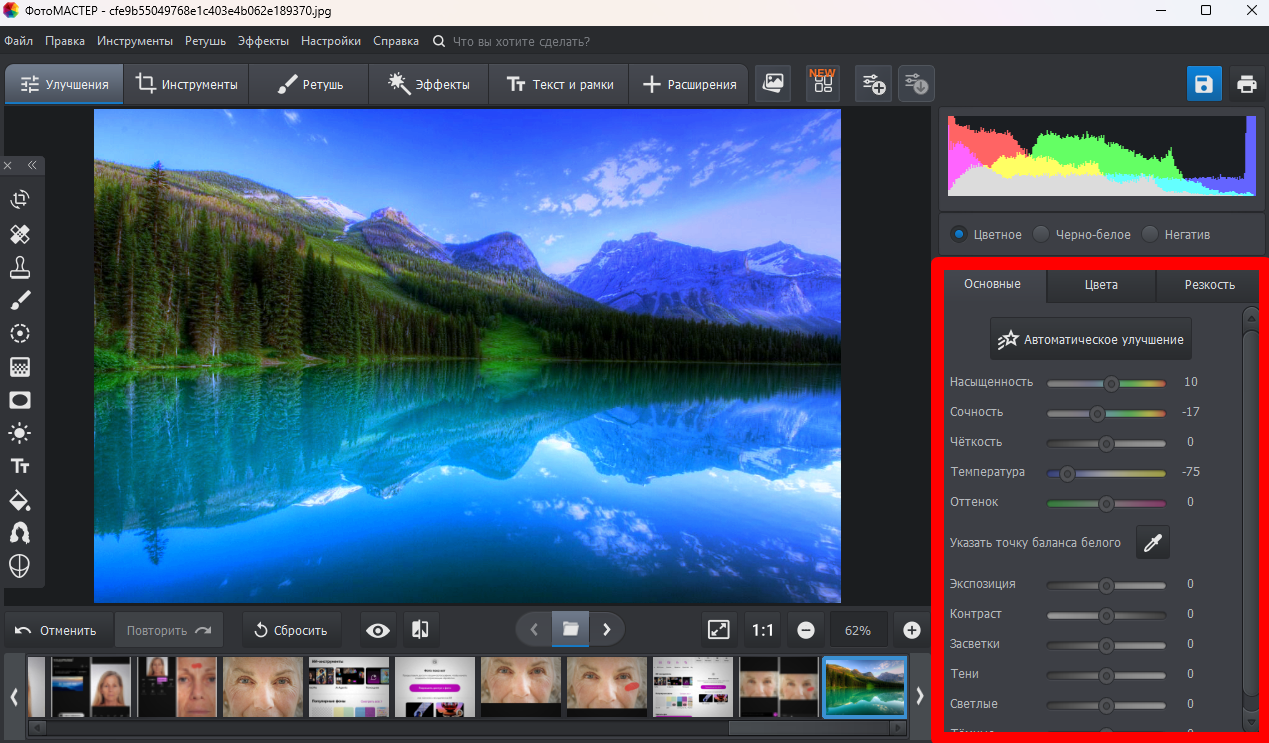Image resolution: width=1269 pixels, height=743 pixels.
Task: Choose the stamp tool in left toolbar
Action: pyautogui.click(x=20, y=267)
